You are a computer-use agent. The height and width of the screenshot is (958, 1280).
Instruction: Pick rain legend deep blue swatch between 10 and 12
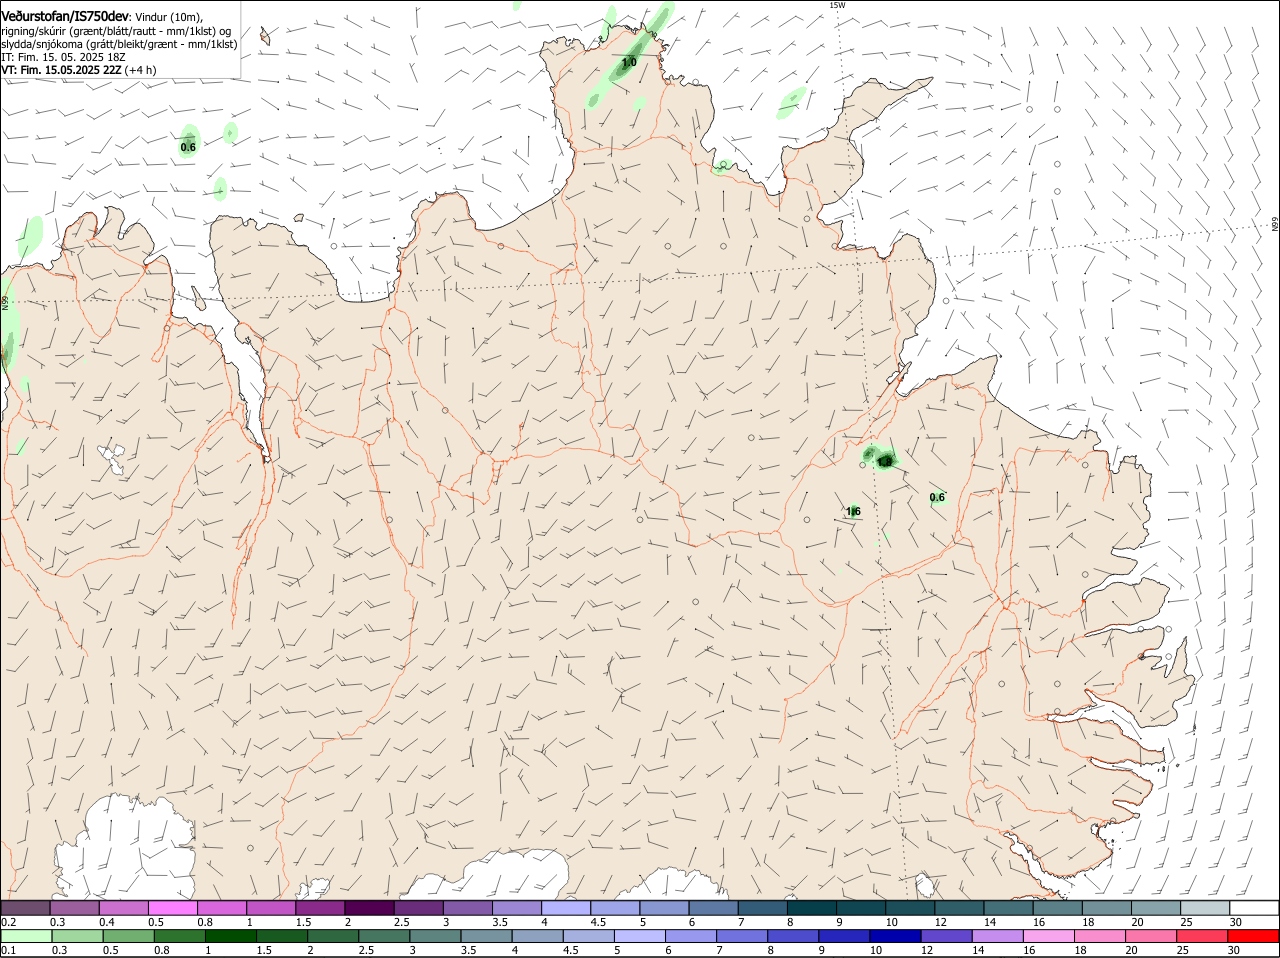click(896, 936)
